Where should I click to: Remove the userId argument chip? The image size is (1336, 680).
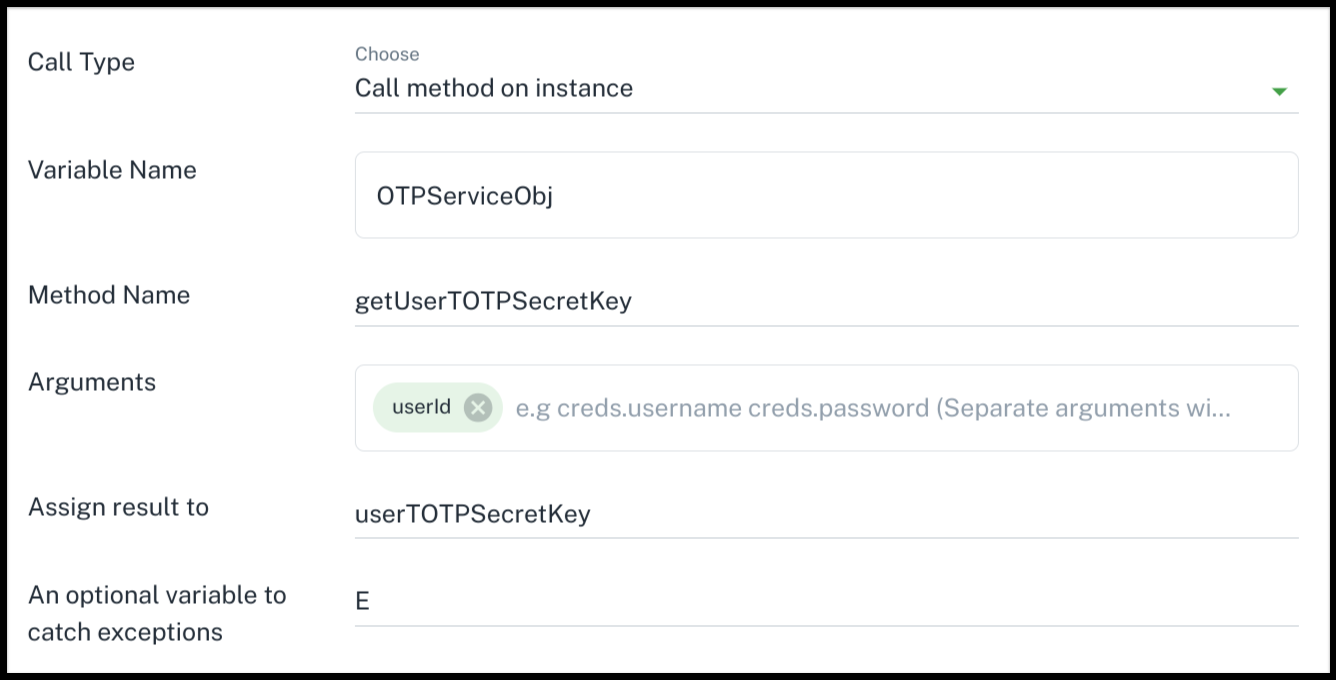478,407
